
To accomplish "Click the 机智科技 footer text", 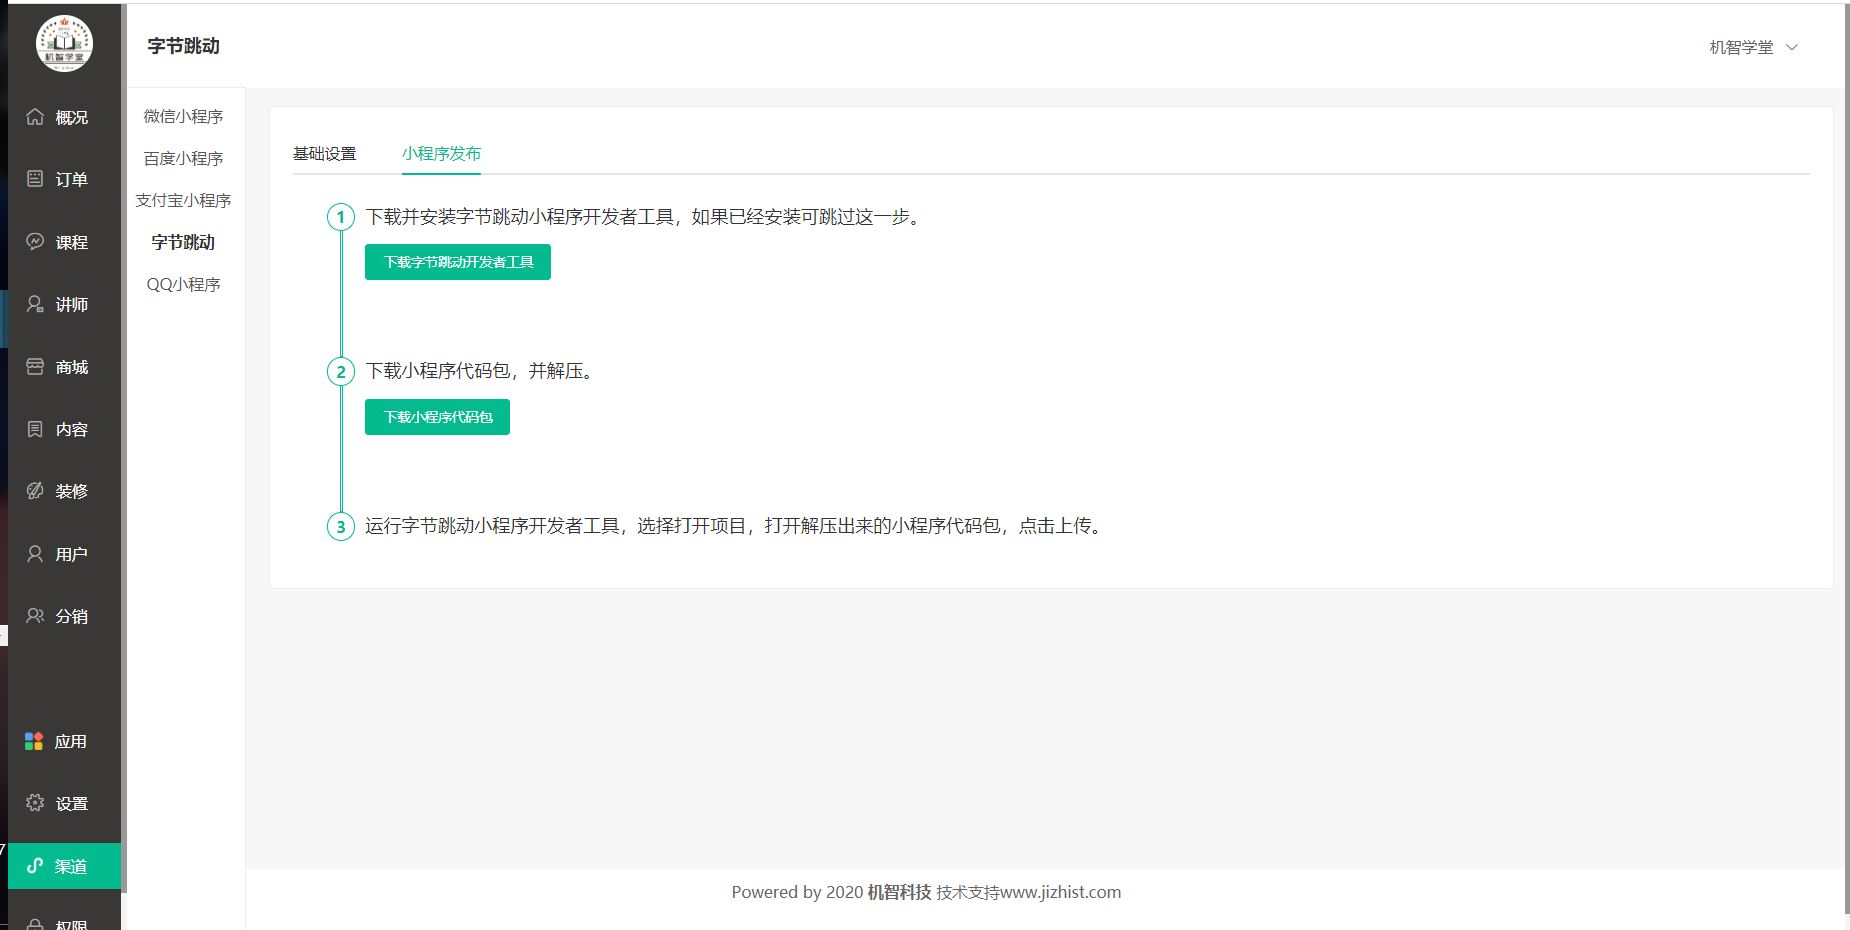I will click(899, 892).
